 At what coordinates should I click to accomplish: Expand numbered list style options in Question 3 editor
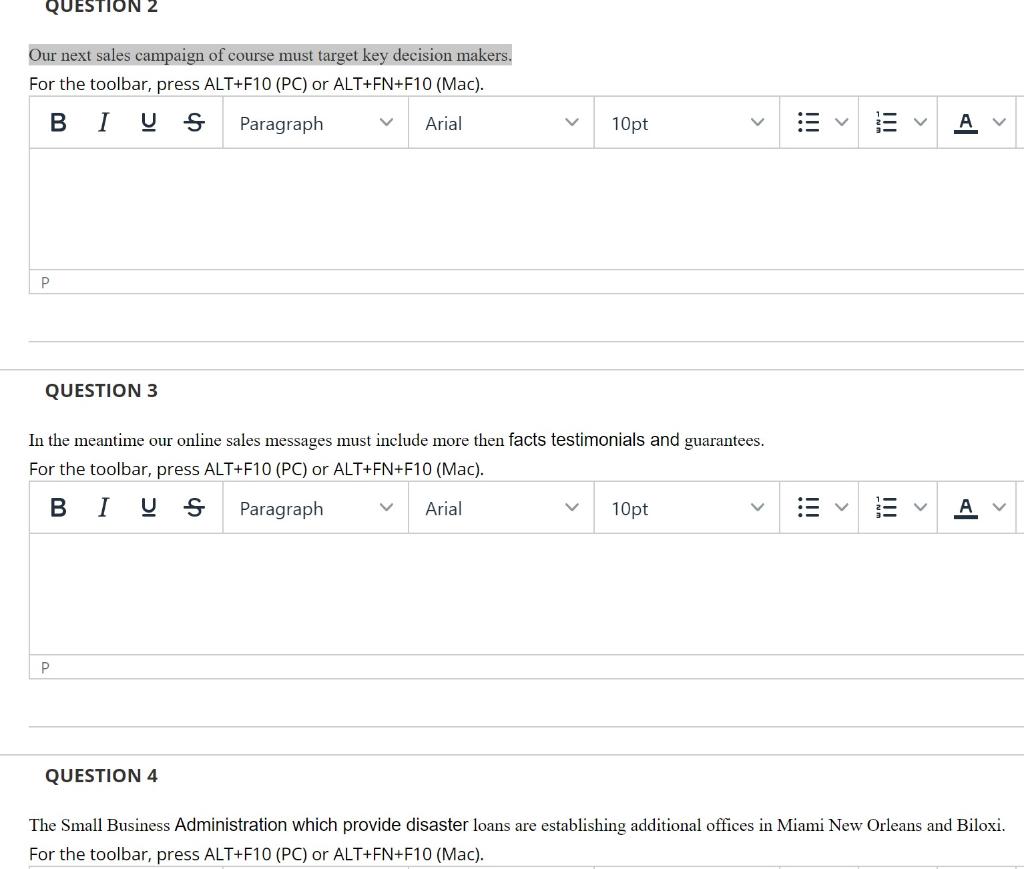pyautogui.click(x=920, y=507)
